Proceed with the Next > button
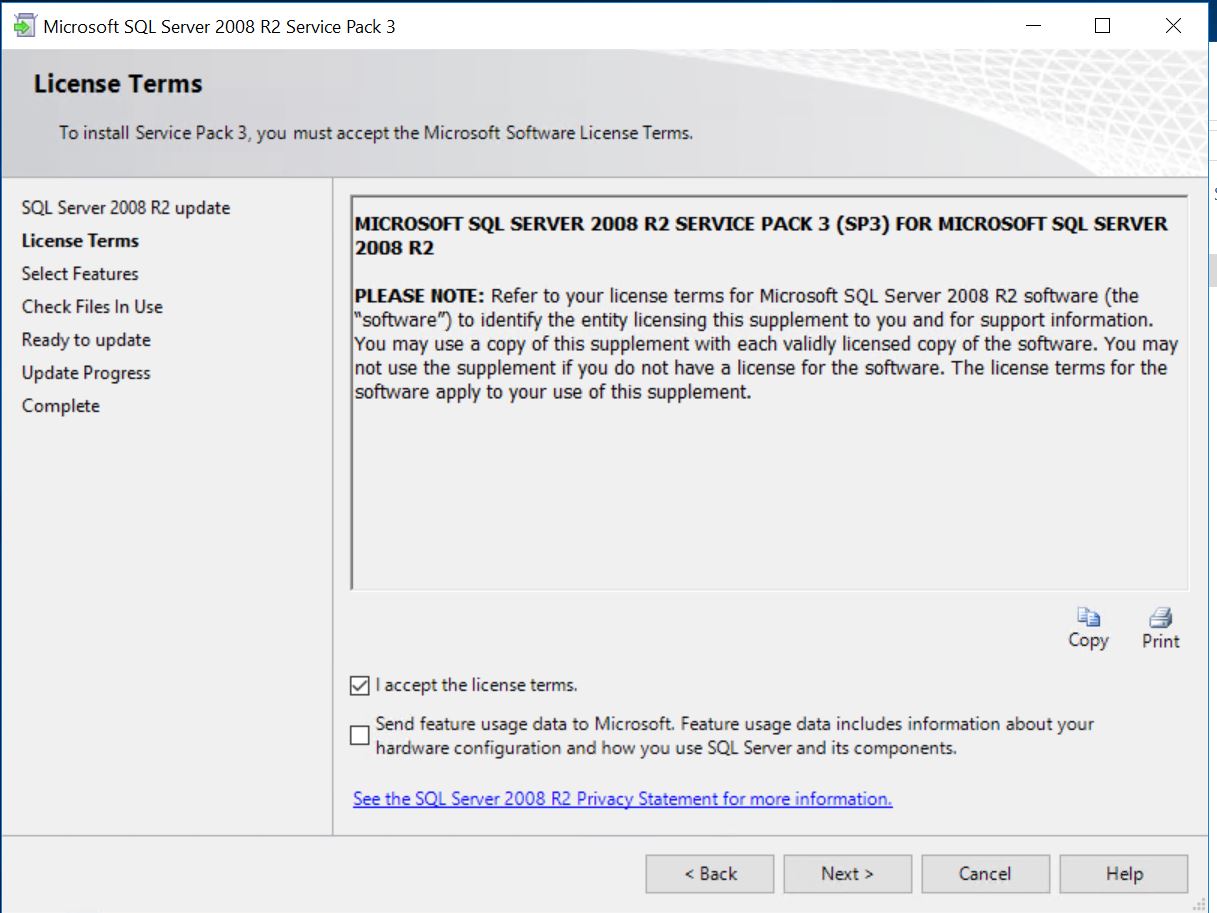 pos(847,874)
